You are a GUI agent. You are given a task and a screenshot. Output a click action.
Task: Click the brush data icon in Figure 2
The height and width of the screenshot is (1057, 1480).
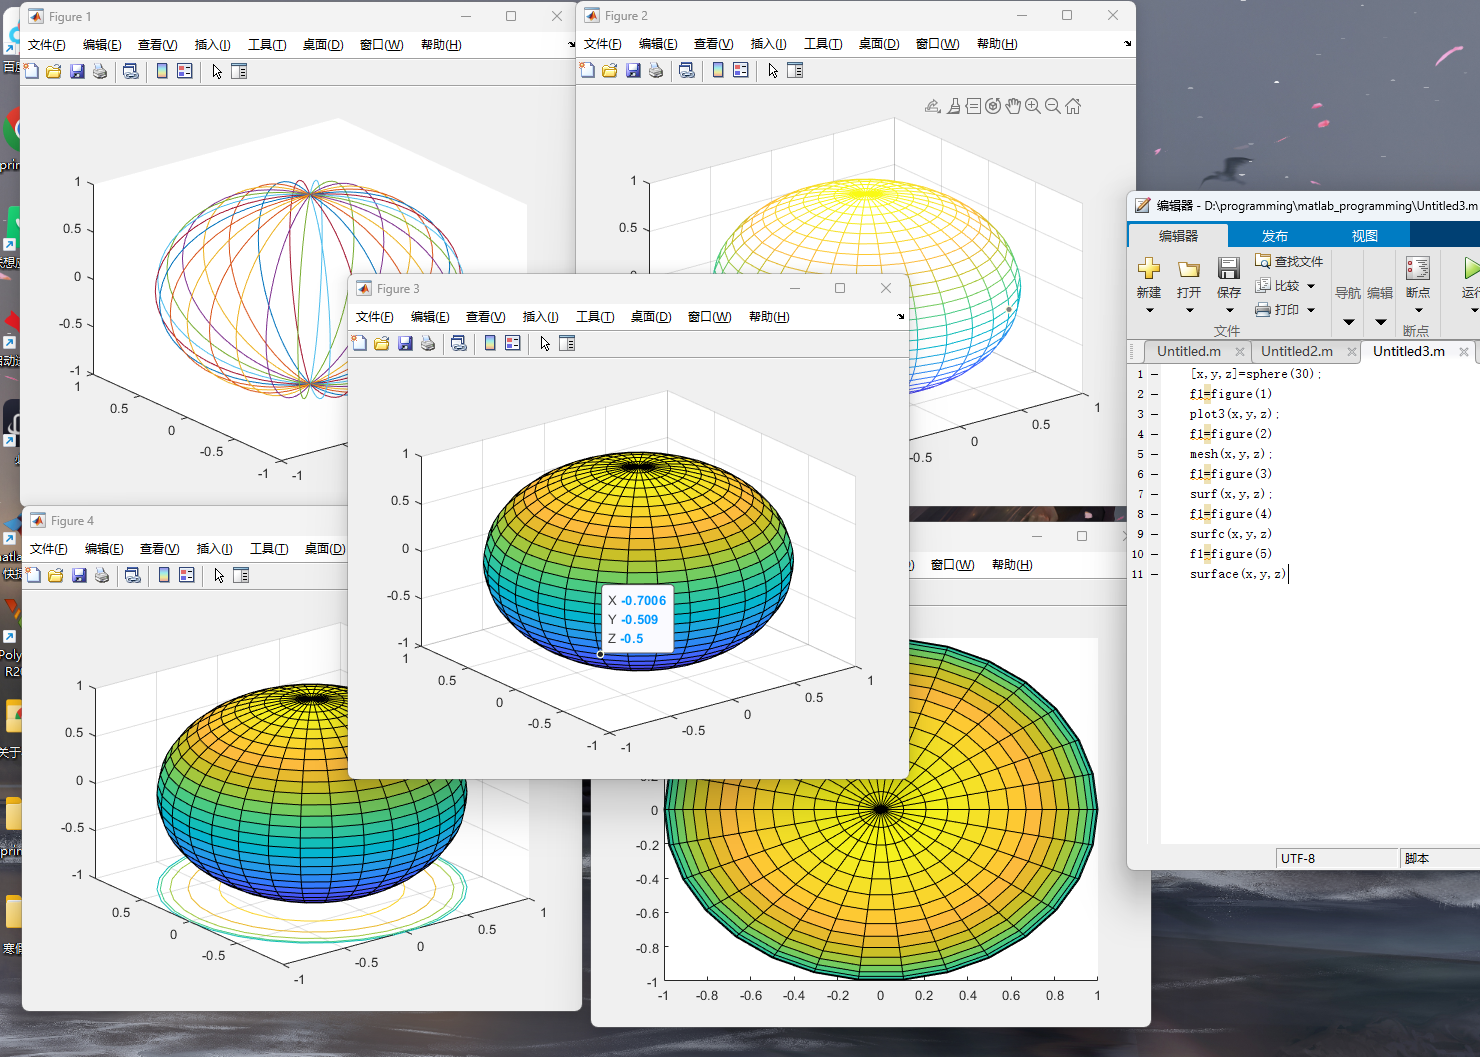[x=954, y=106]
